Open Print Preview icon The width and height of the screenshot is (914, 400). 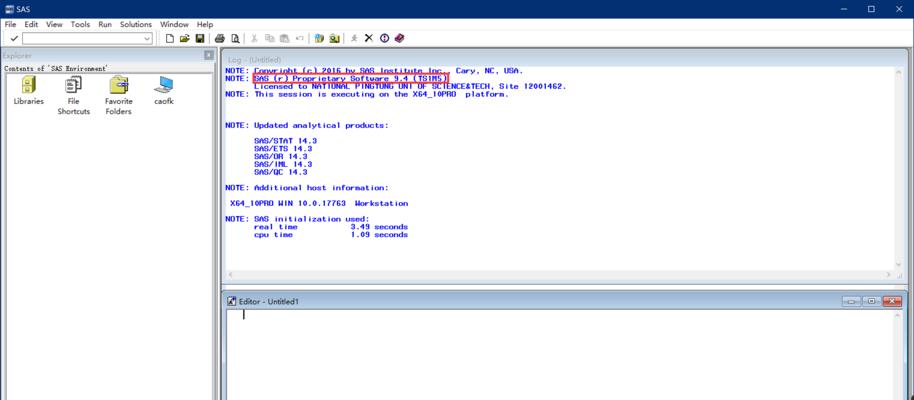pos(235,38)
